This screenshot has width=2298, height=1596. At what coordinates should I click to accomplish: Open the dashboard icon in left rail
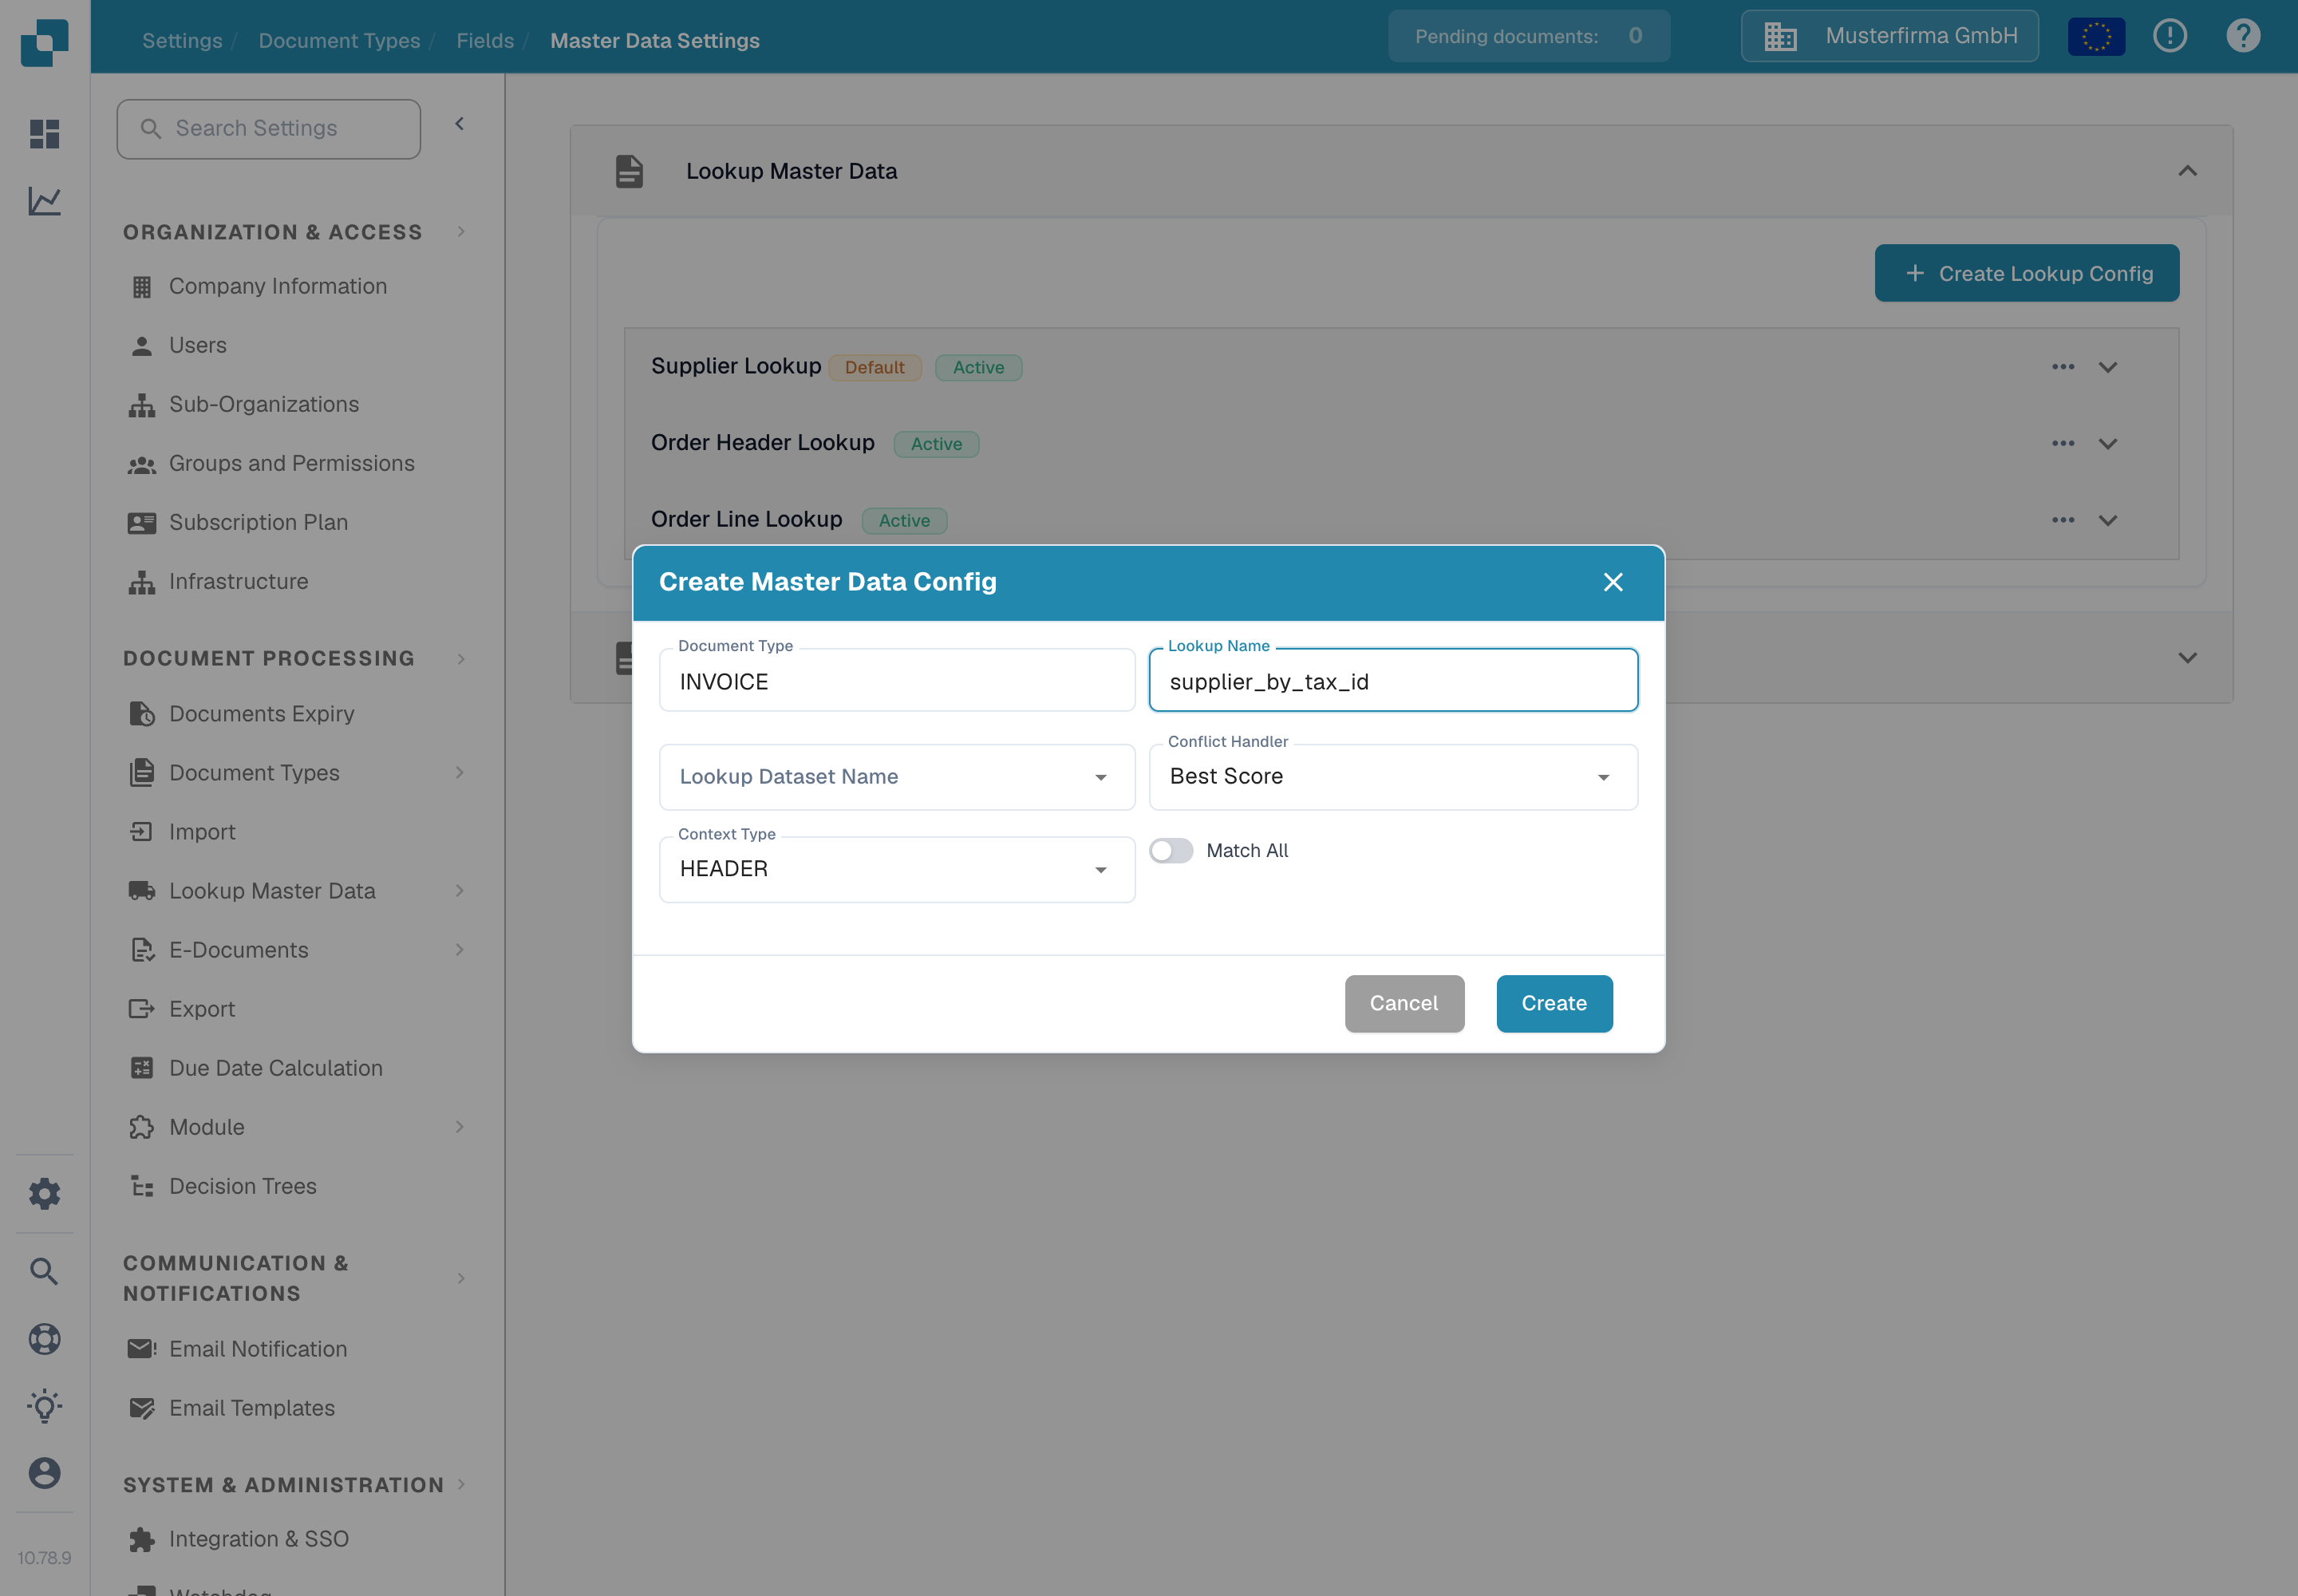point(44,133)
